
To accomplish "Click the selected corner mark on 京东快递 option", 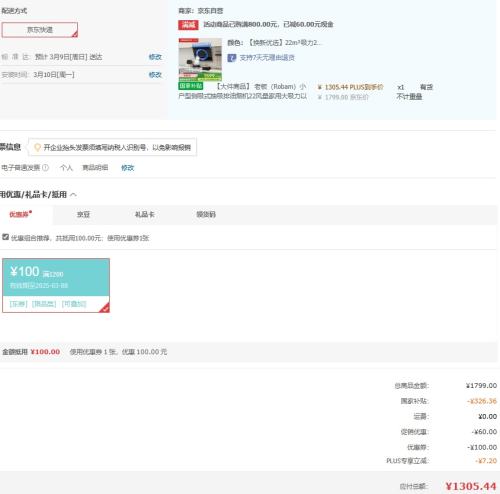I will coord(75,34).
